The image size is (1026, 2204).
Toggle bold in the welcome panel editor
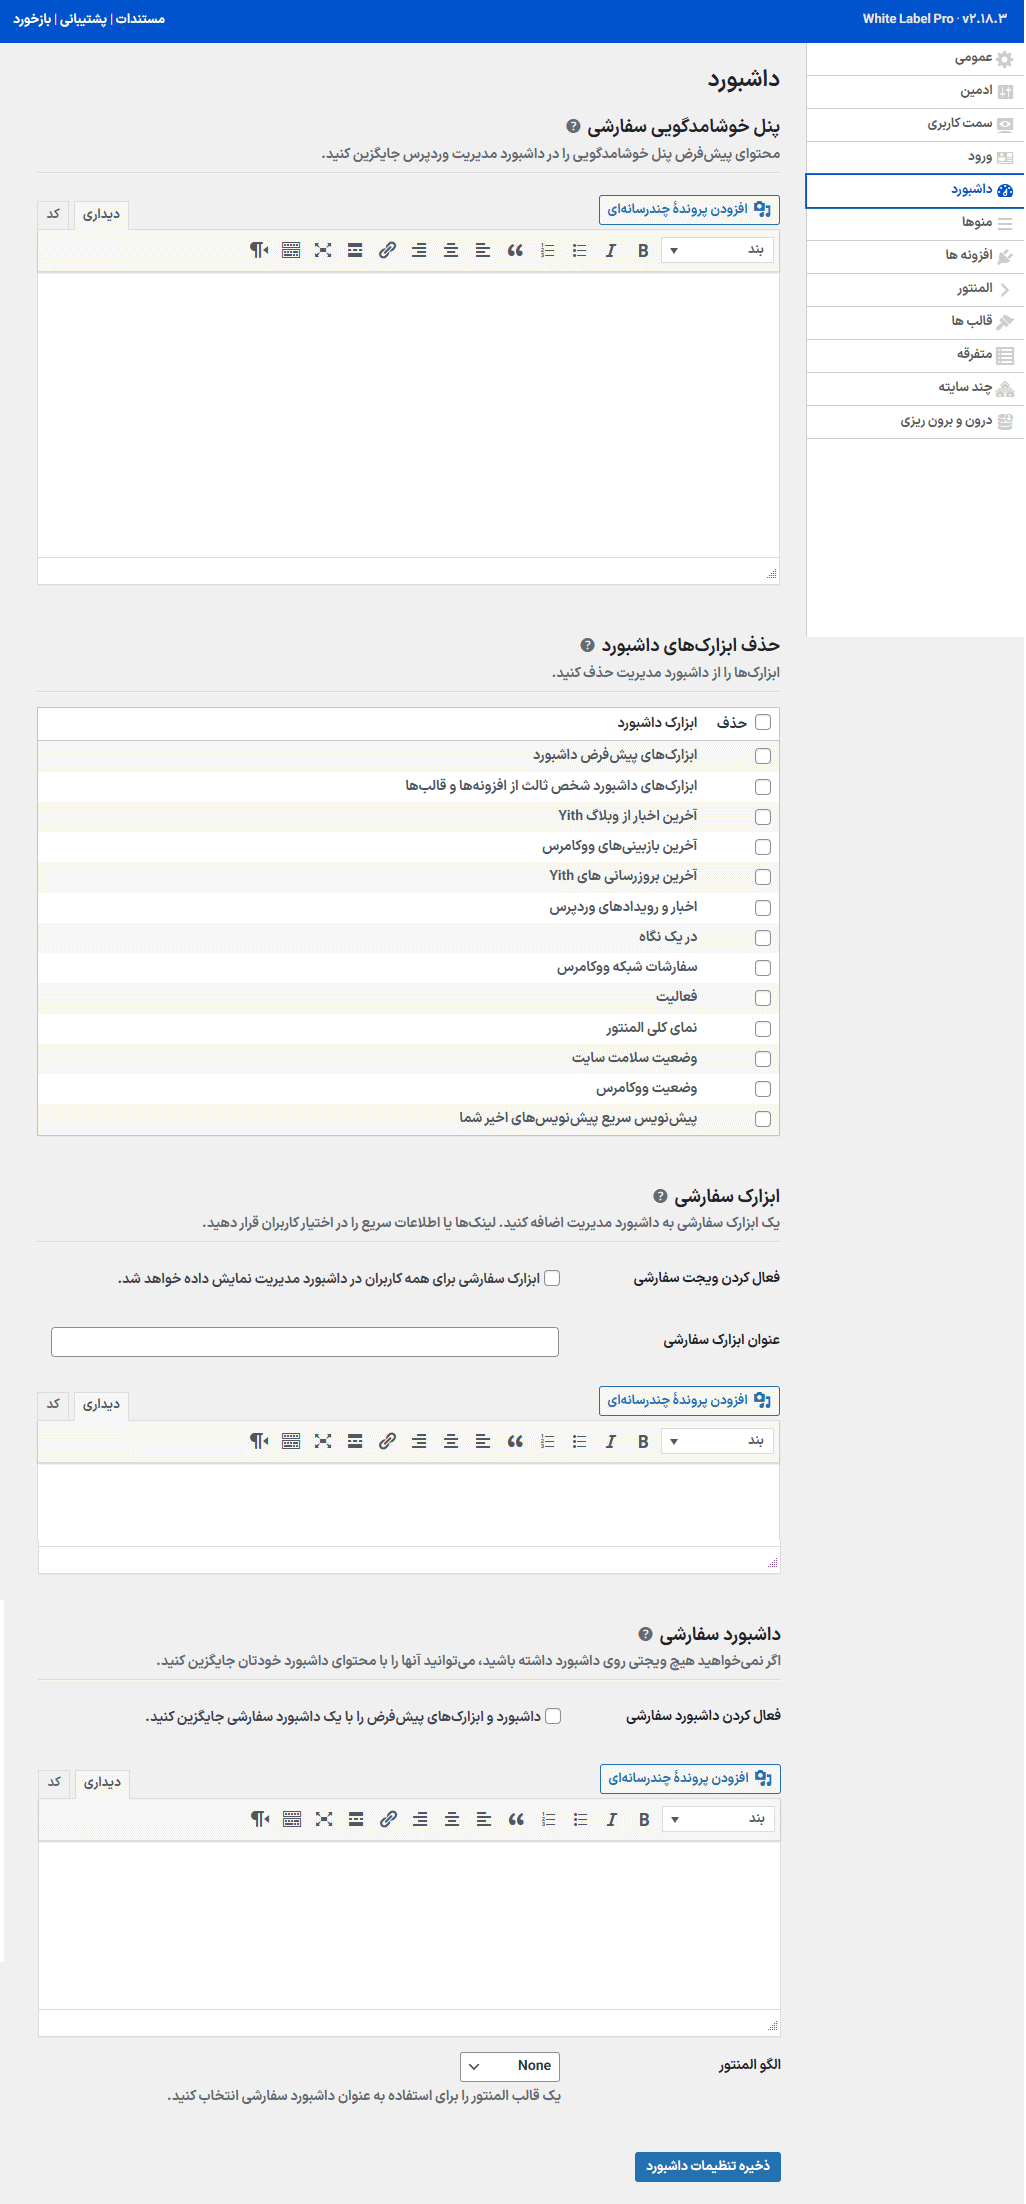643,251
